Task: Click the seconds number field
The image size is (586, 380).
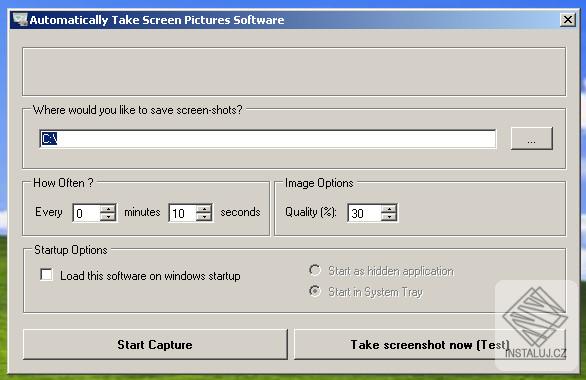Action: click(183, 213)
